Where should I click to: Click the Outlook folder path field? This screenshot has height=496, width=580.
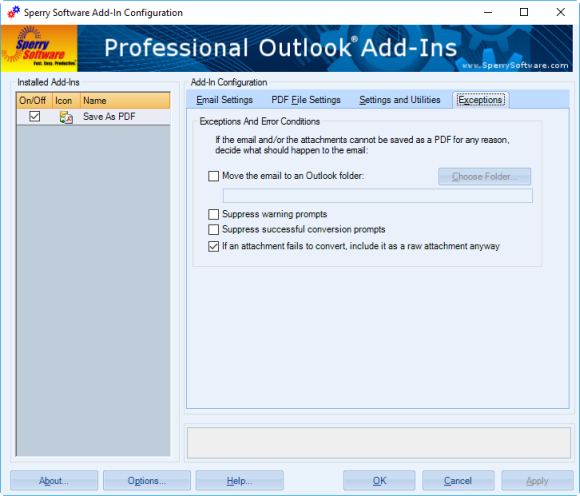[378, 196]
